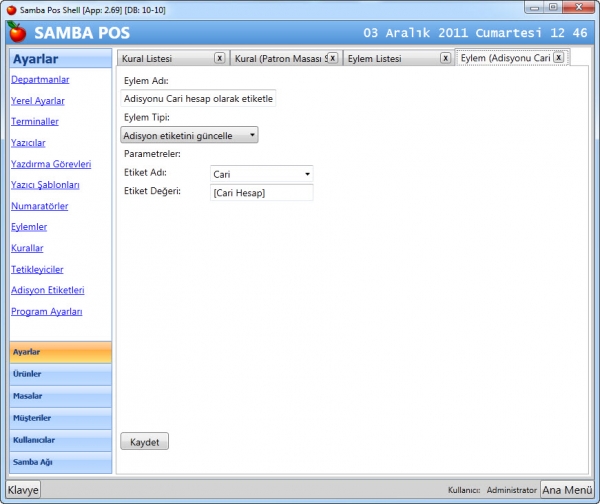Viewport: 600px width, 504px height.
Task: Open the Etiket Adı Cari dropdown
Action: 262,174
